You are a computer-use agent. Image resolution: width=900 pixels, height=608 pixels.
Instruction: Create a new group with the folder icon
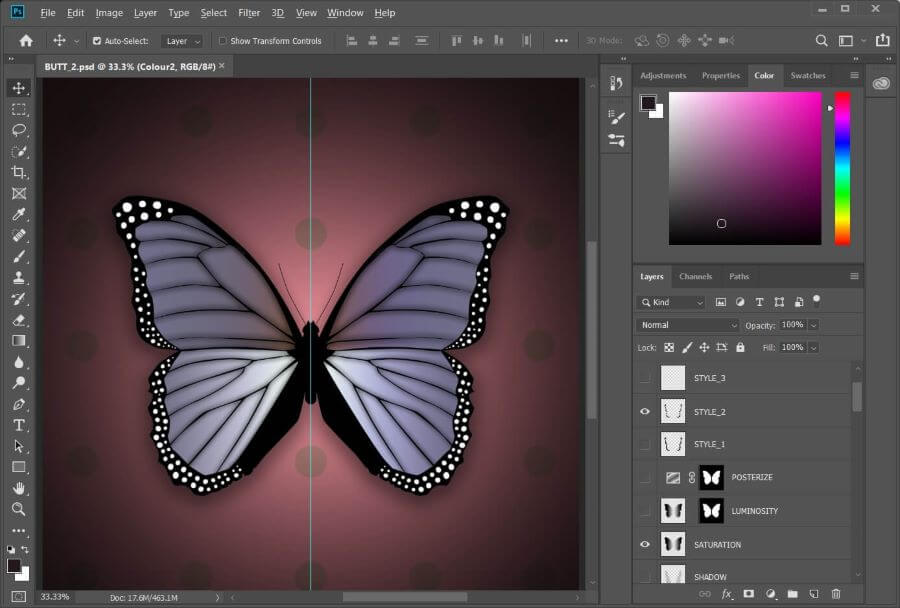pos(792,594)
